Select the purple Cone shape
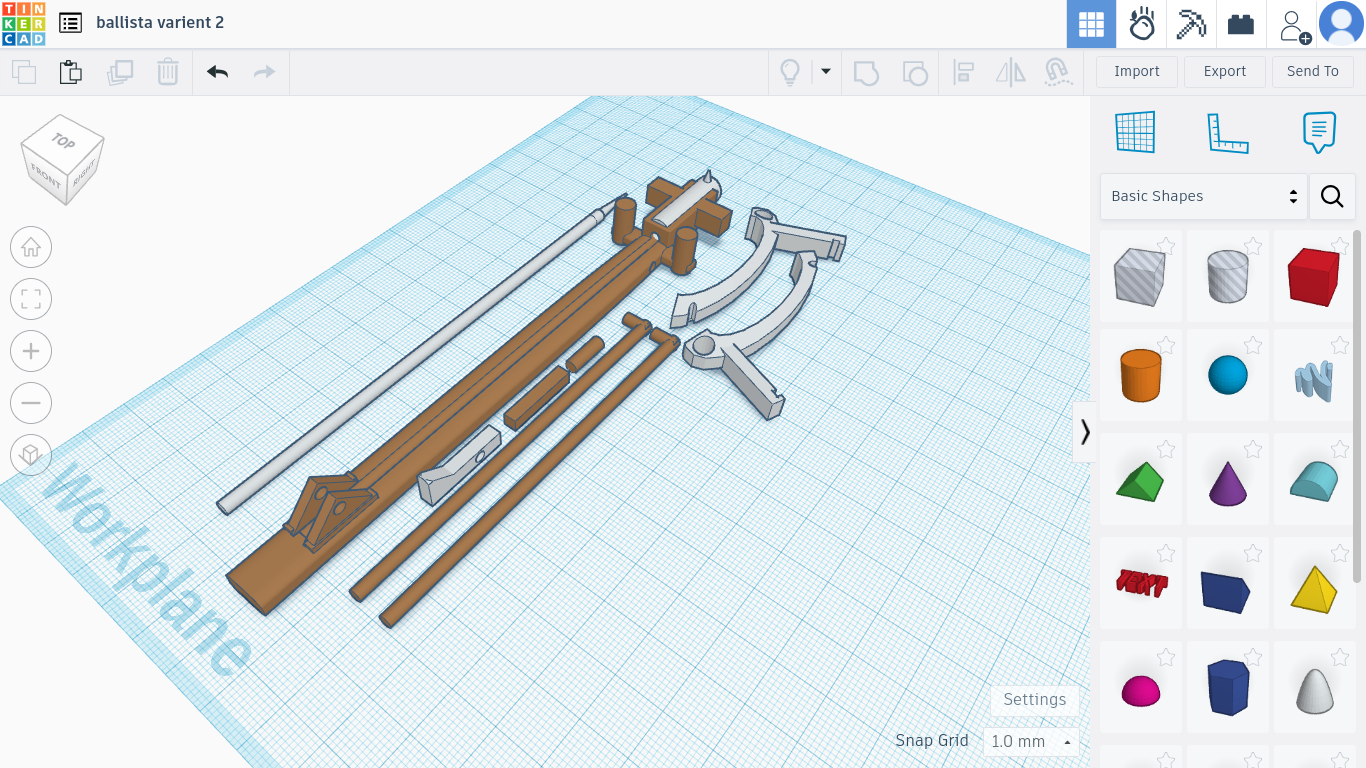This screenshot has height=768, width=1366. pyautogui.click(x=1227, y=482)
